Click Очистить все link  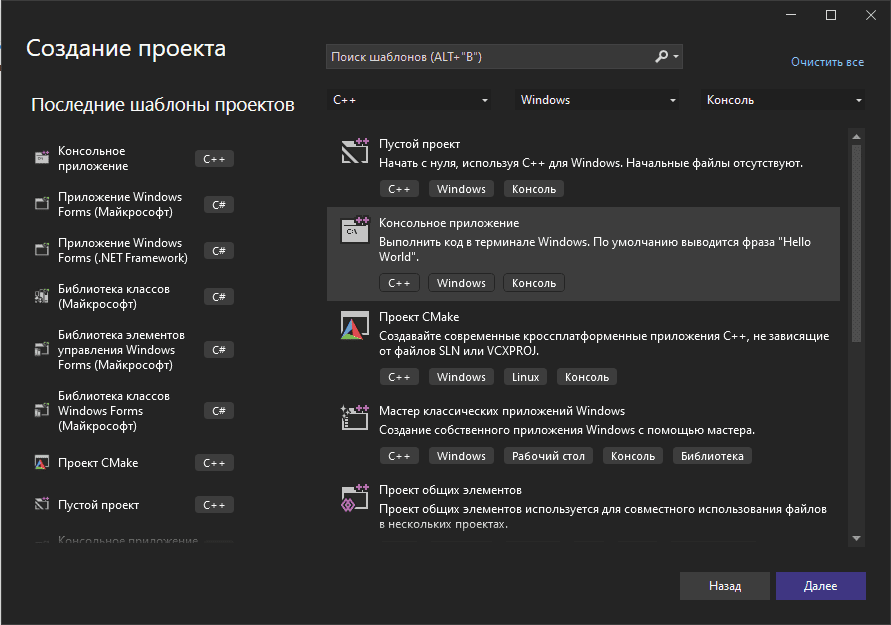pyautogui.click(x=827, y=62)
